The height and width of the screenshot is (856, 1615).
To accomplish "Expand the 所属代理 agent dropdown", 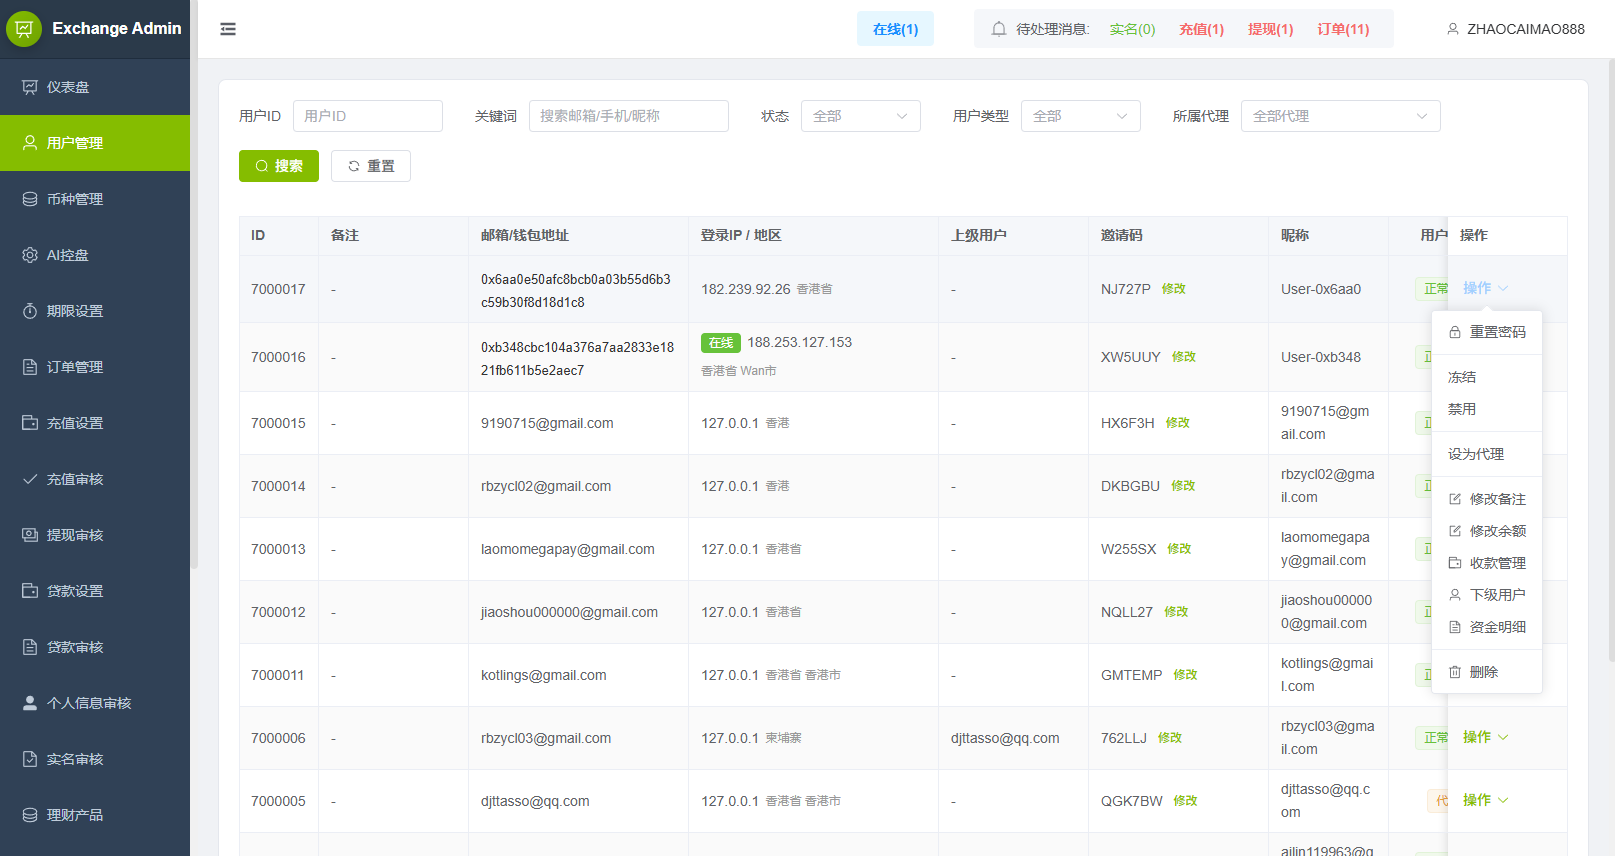I will coord(1340,116).
